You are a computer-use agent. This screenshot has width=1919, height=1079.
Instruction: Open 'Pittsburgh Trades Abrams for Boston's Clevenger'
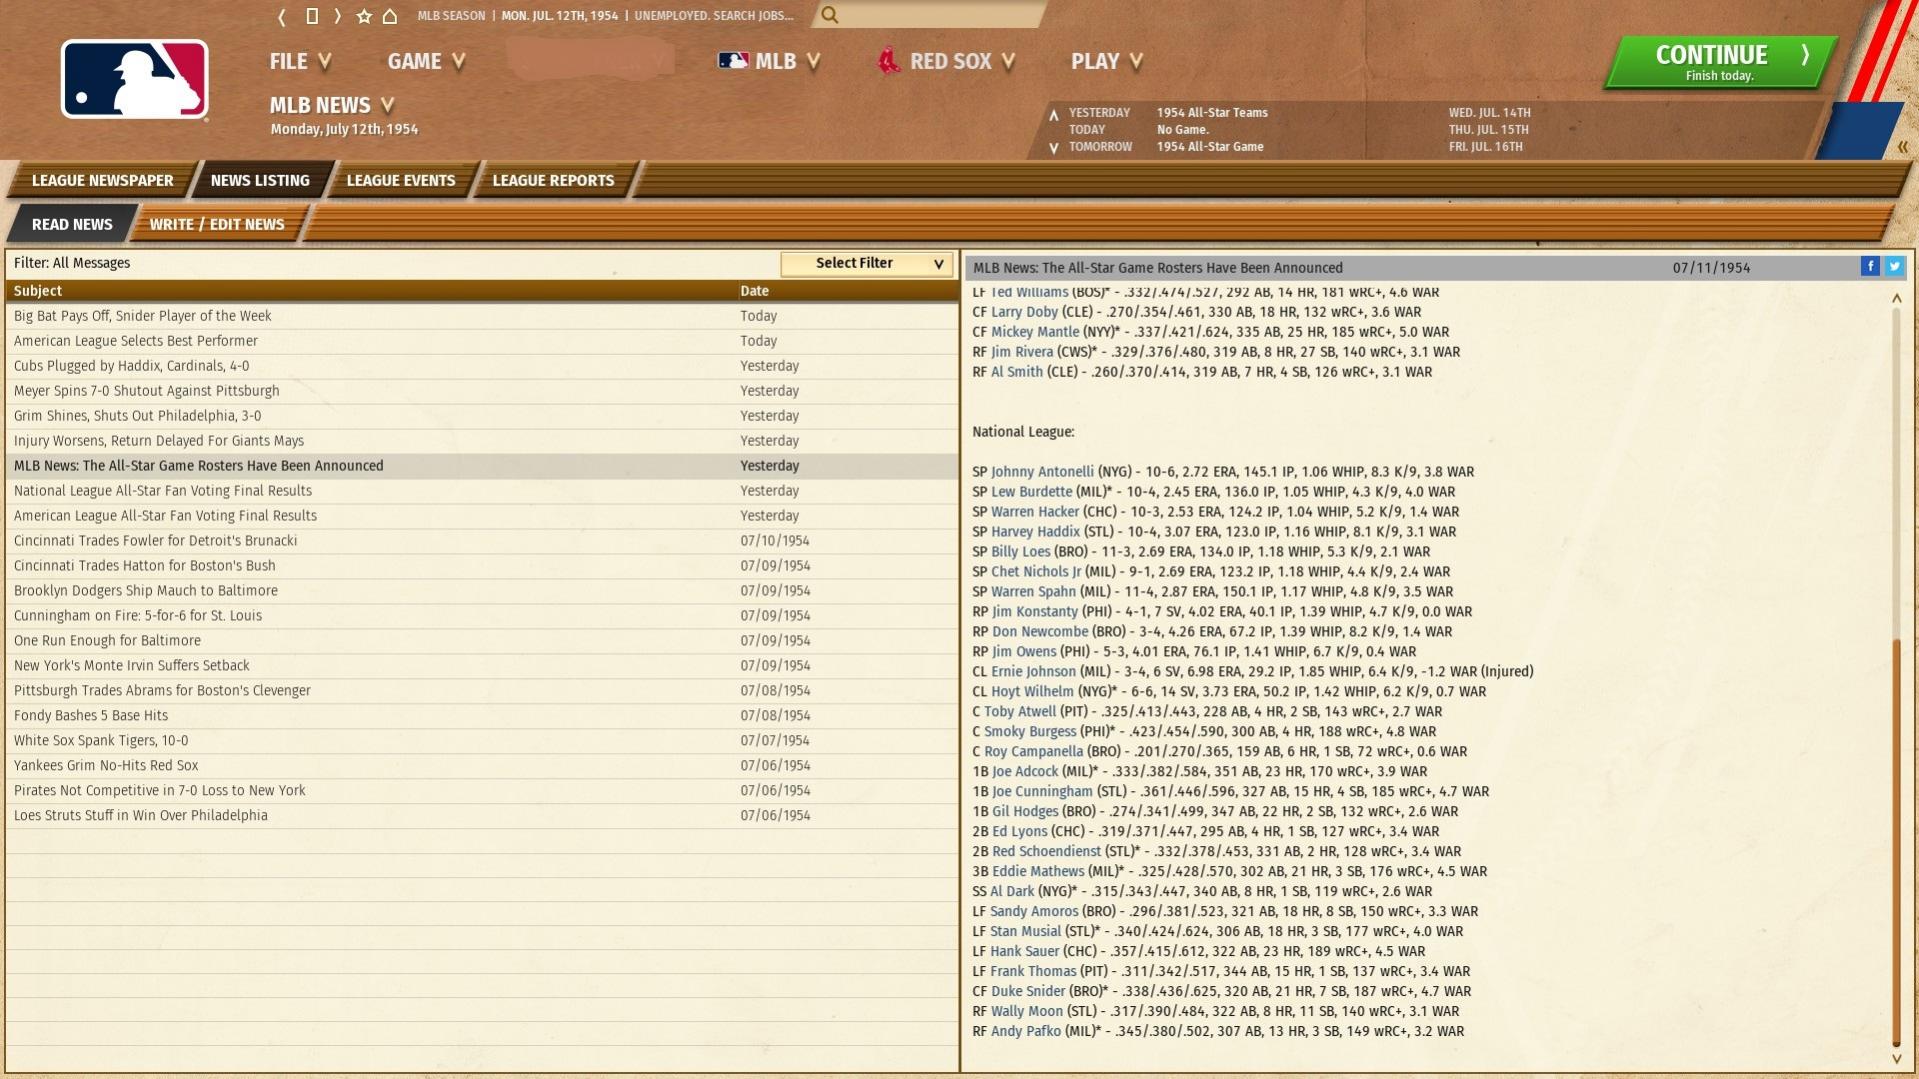pyautogui.click(x=482, y=691)
